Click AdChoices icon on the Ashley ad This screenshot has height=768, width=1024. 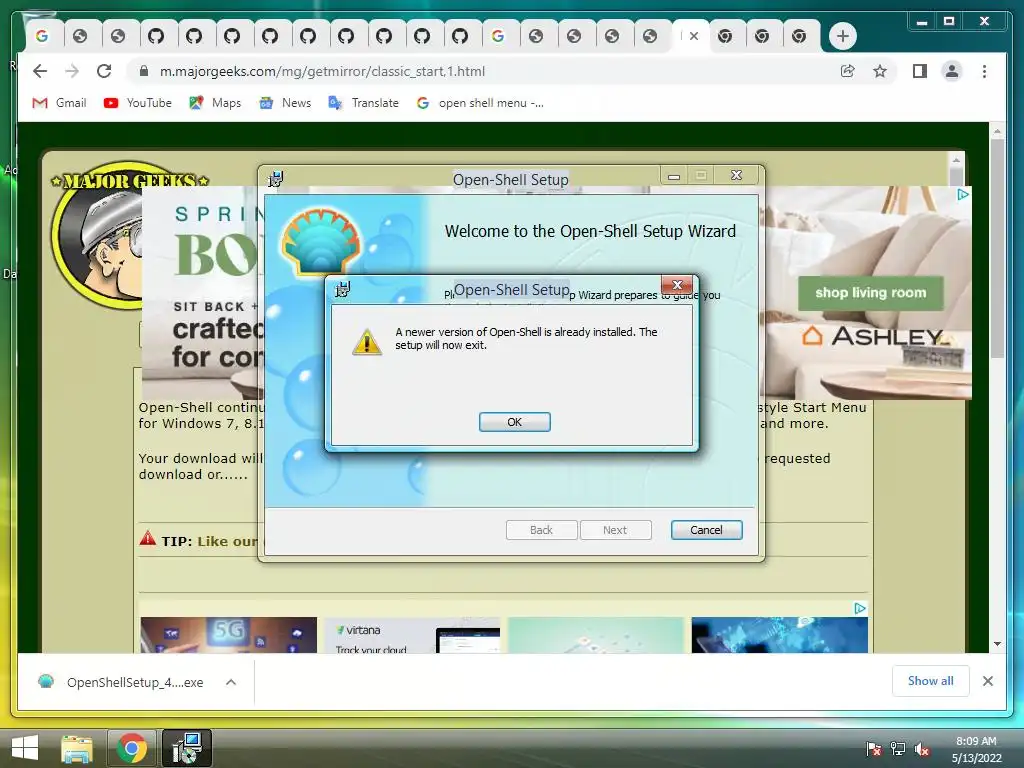[963, 194]
